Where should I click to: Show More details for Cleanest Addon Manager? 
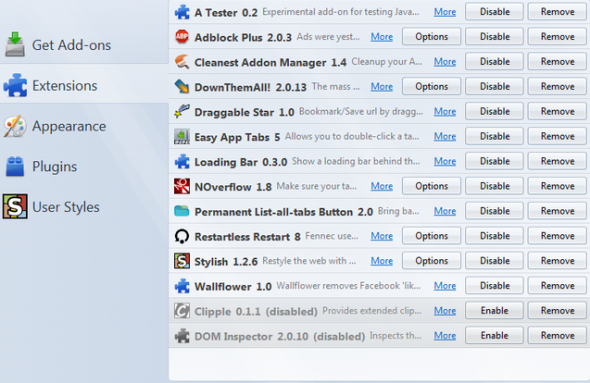pos(445,62)
